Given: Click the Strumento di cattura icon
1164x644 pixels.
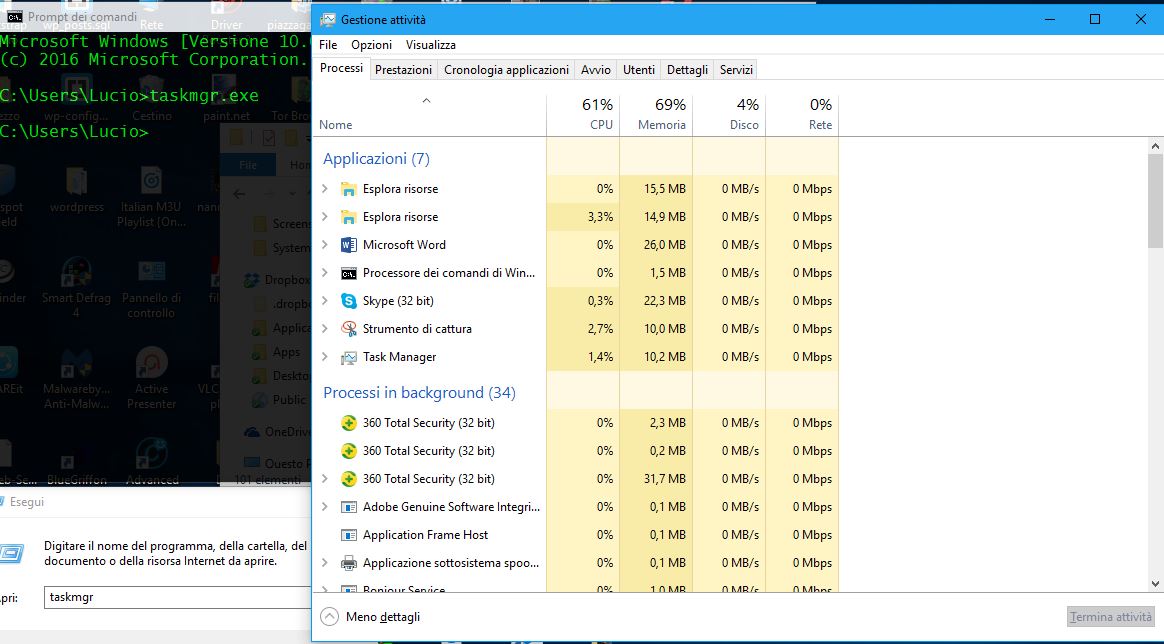Looking at the screenshot, I should (x=348, y=329).
